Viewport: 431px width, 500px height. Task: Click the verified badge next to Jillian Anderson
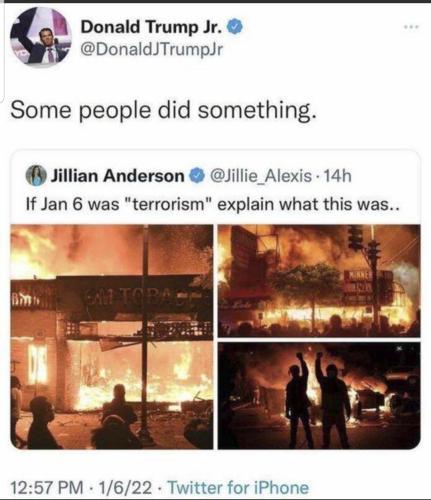coord(197,176)
